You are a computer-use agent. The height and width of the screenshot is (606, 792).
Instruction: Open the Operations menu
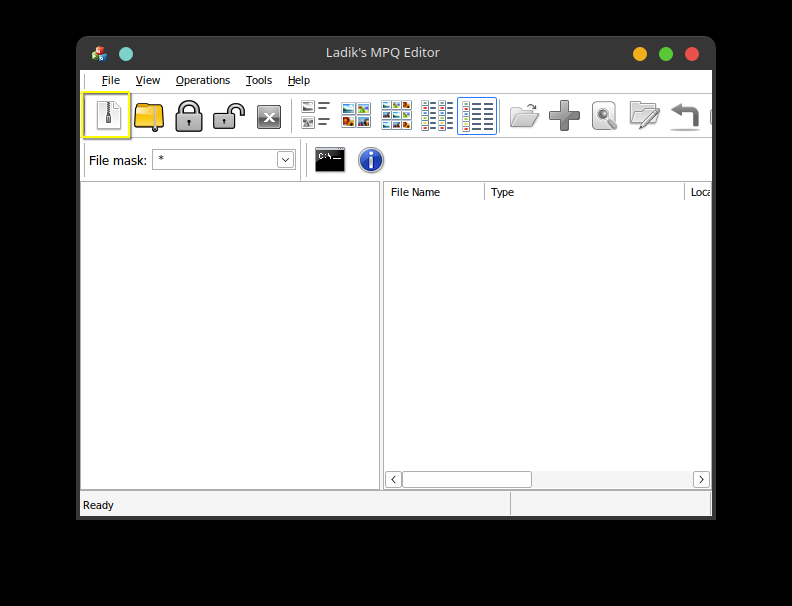202,80
